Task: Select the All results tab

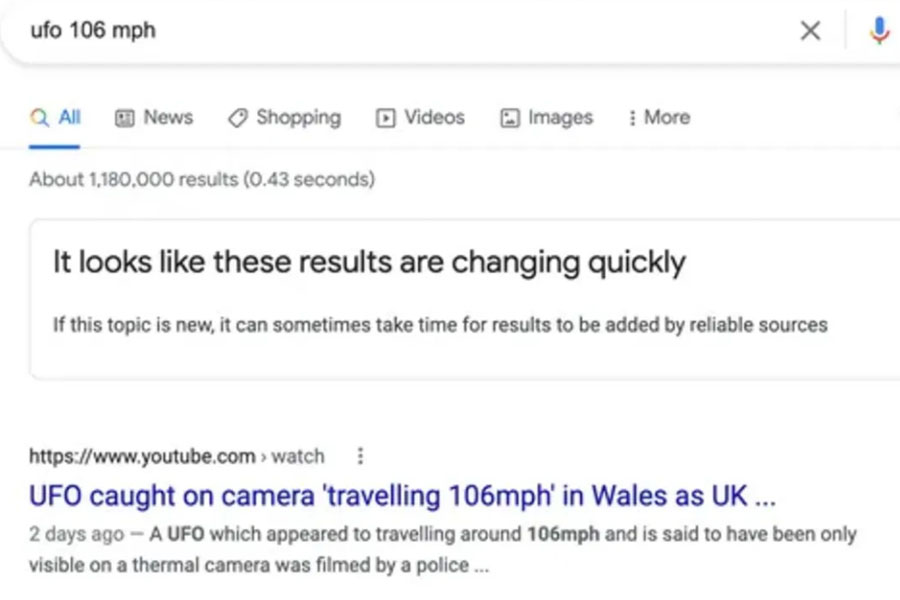Action: tap(55, 117)
